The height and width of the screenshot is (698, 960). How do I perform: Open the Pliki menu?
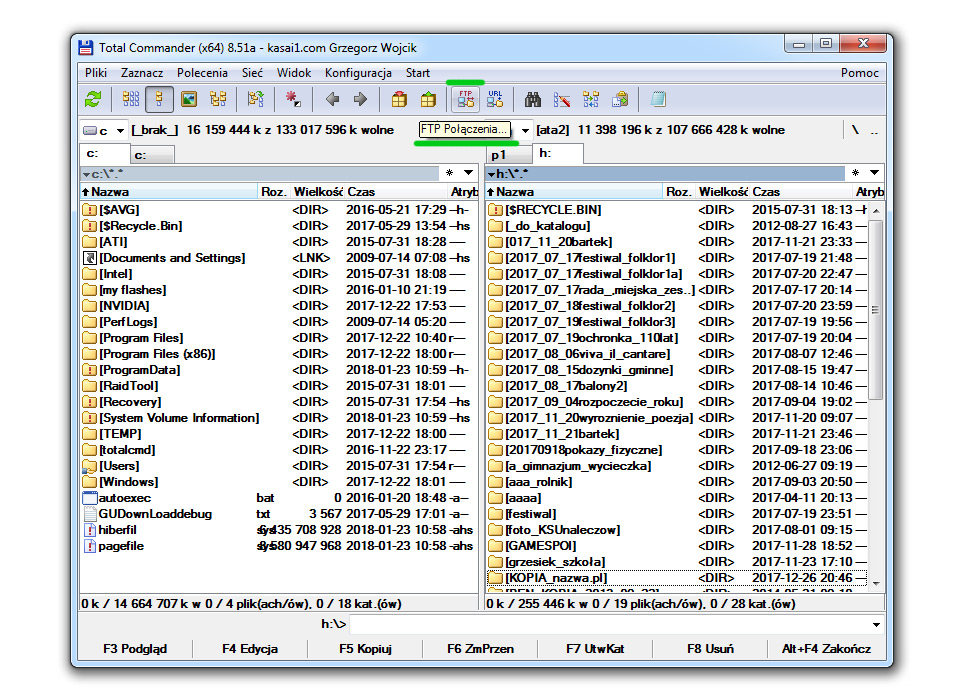pyautogui.click(x=96, y=73)
